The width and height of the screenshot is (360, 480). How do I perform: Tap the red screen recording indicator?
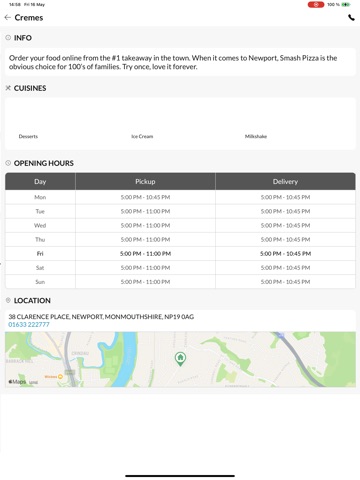point(316,5)
